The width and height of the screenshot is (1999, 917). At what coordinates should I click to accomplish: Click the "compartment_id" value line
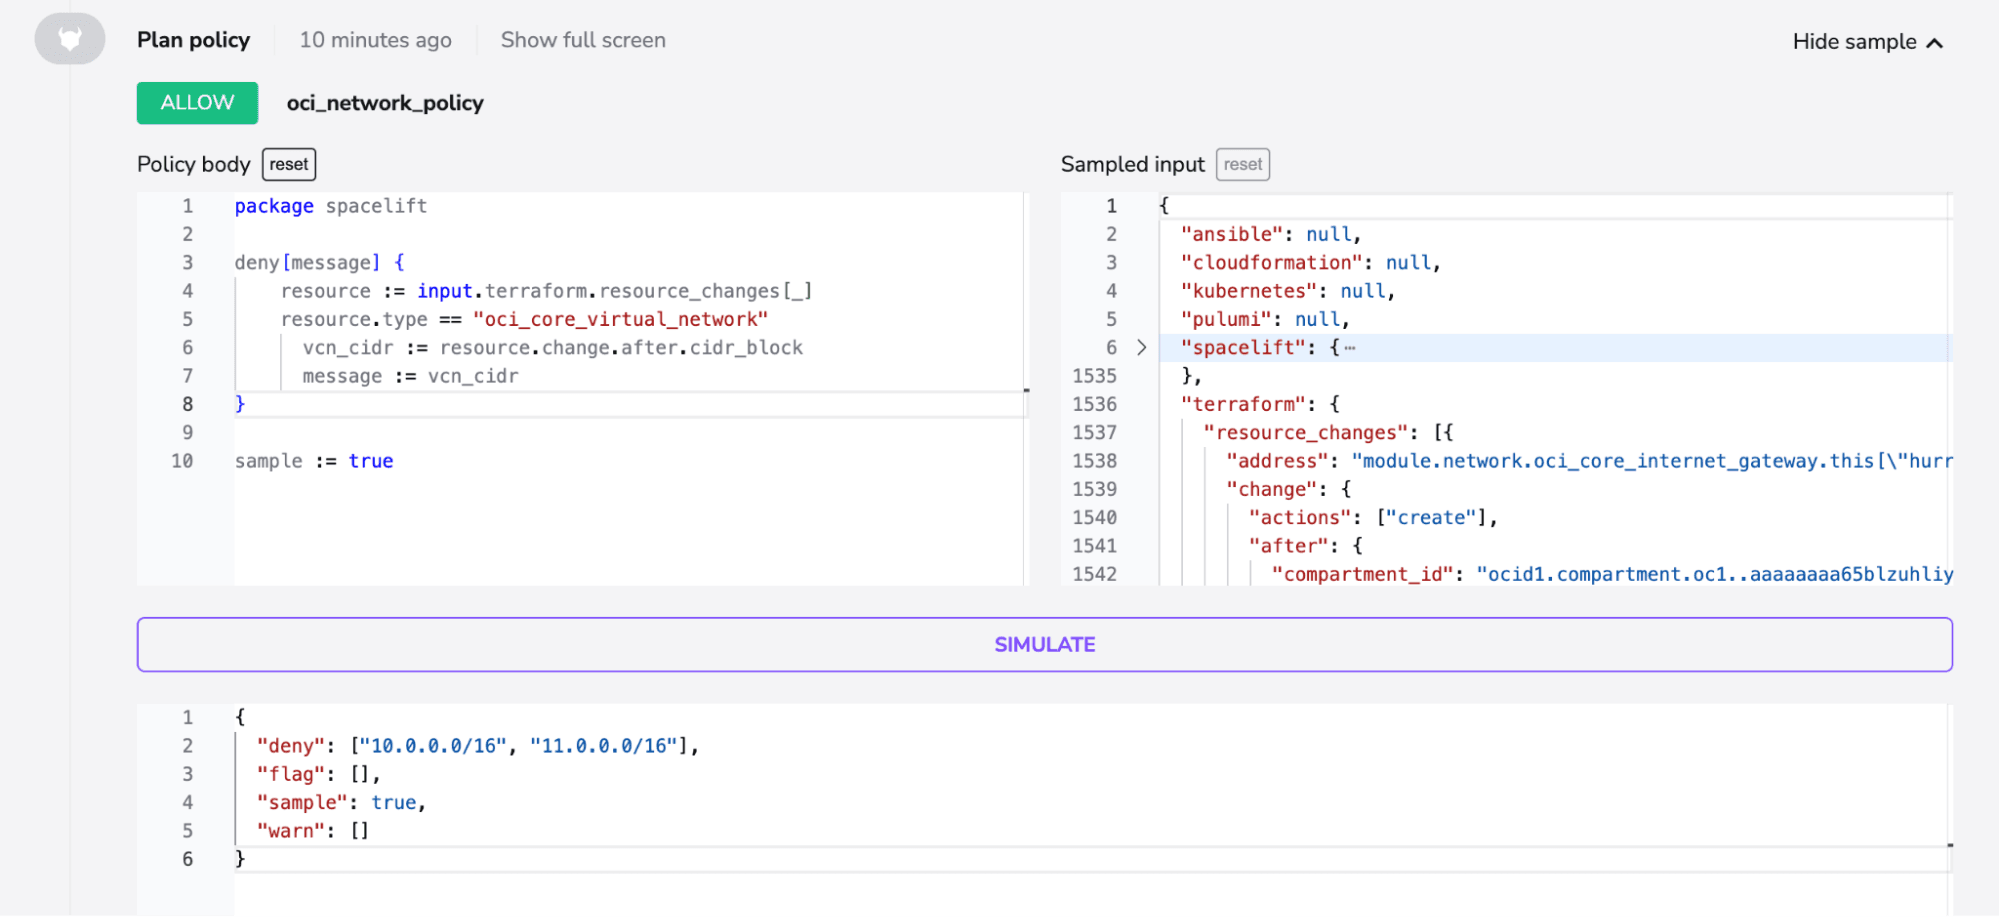pyautogui.click(x=1612, y=574)
